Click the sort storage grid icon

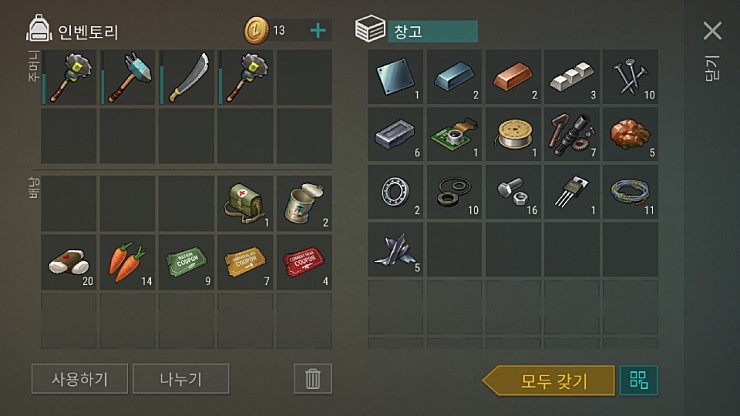coord(639,380)
